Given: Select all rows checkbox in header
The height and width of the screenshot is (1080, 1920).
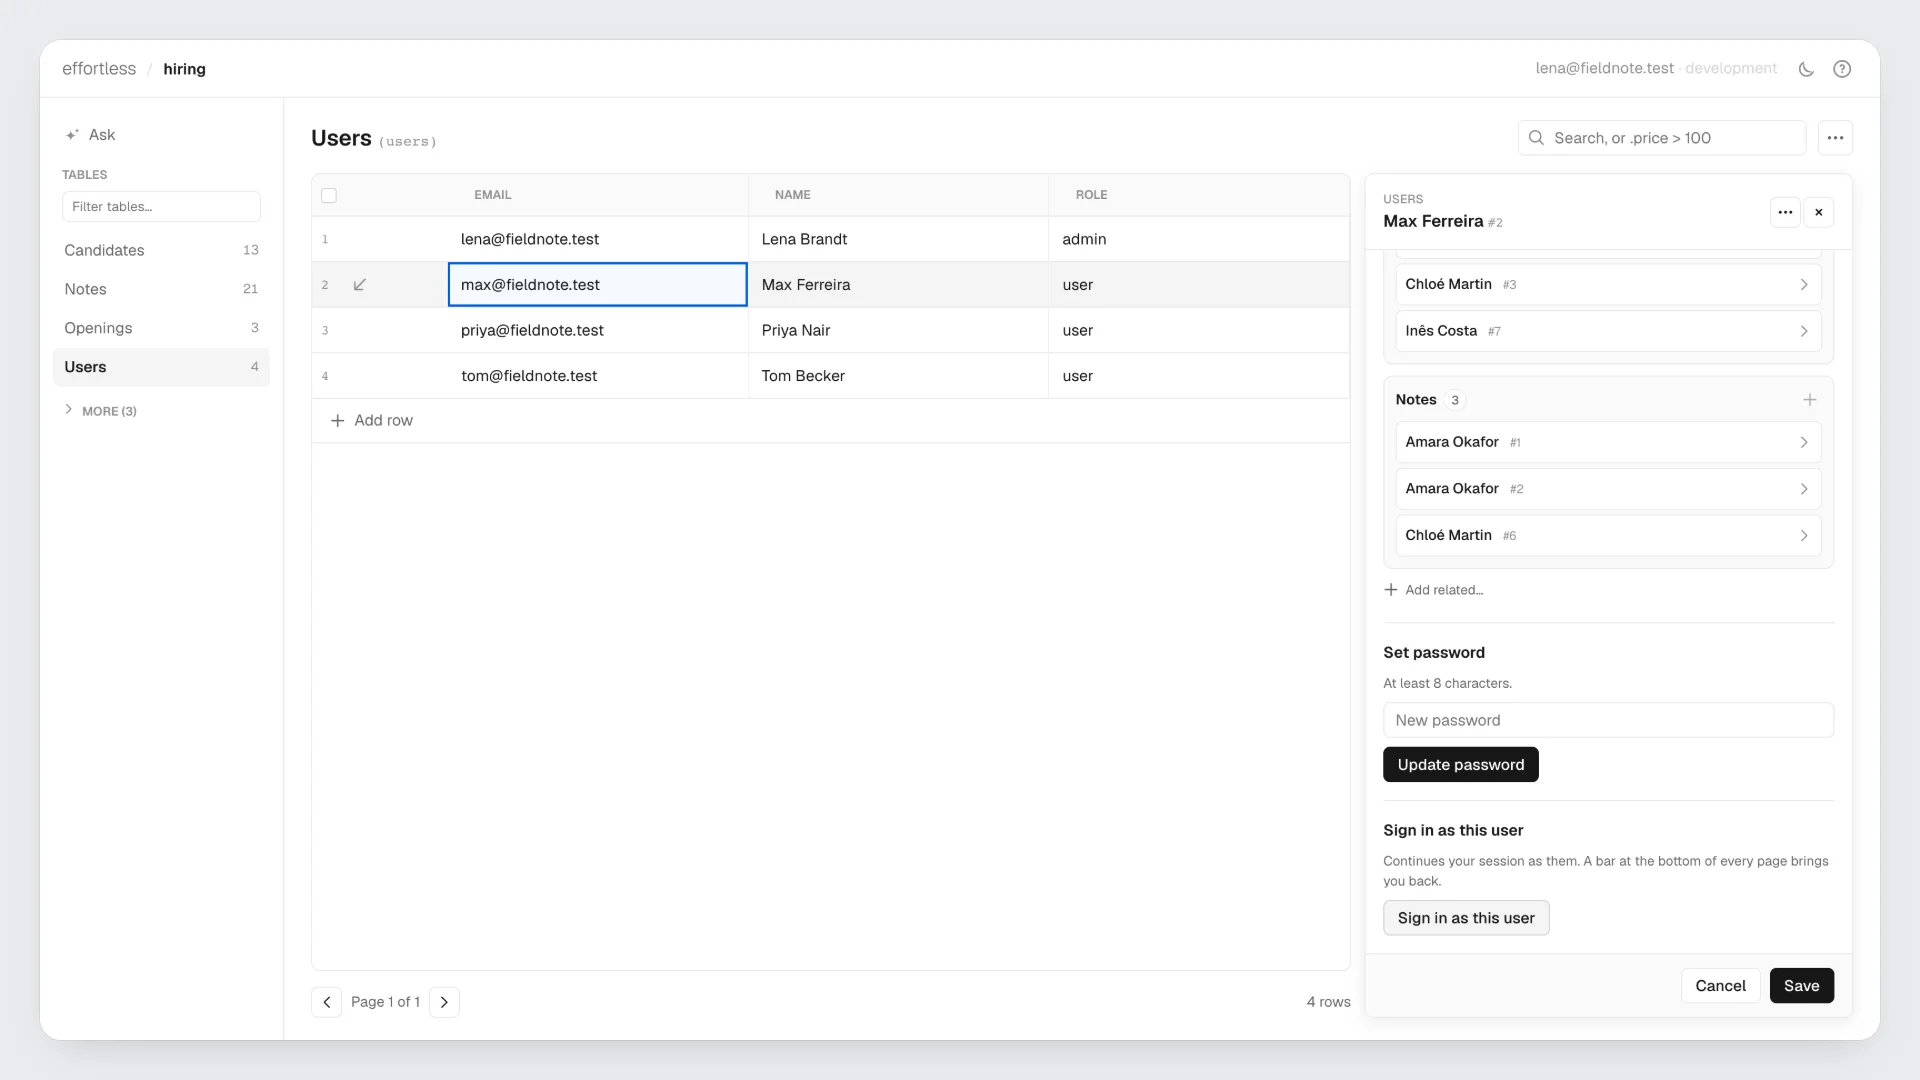Looking at the screenshot, I should pyautogui.click(x=329, y=195).
